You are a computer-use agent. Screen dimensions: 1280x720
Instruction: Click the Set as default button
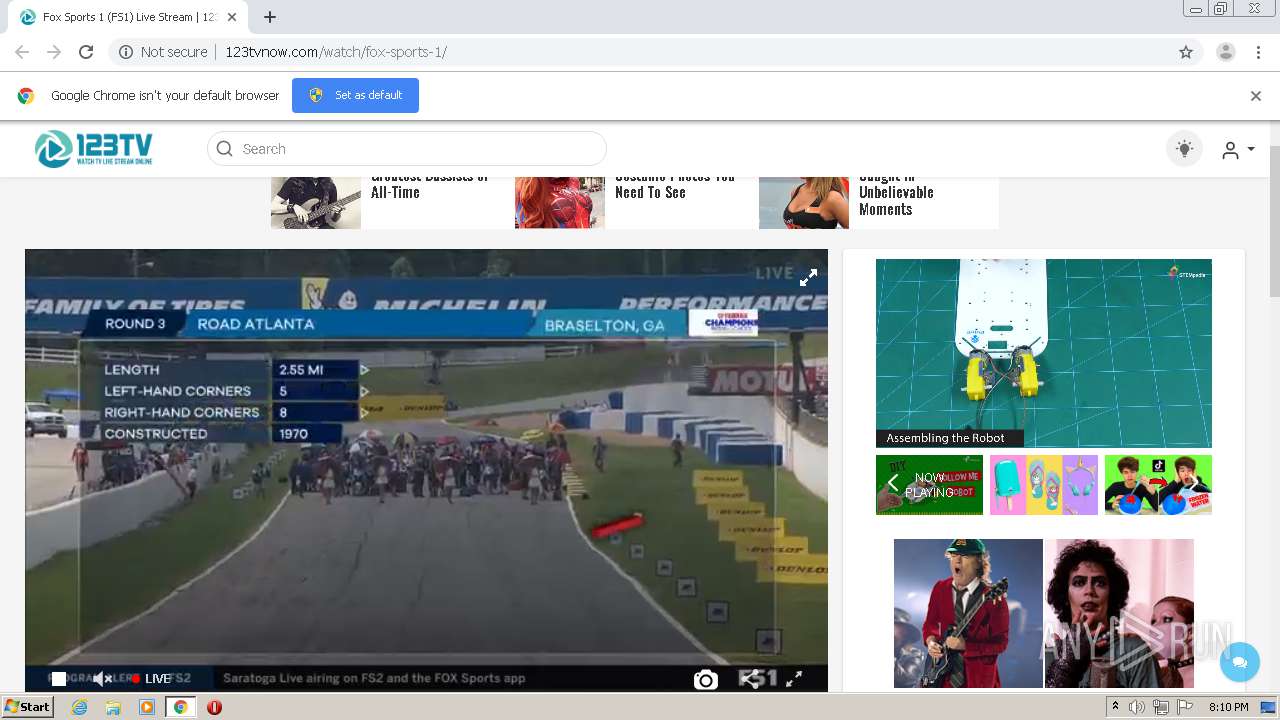[355, 95]
